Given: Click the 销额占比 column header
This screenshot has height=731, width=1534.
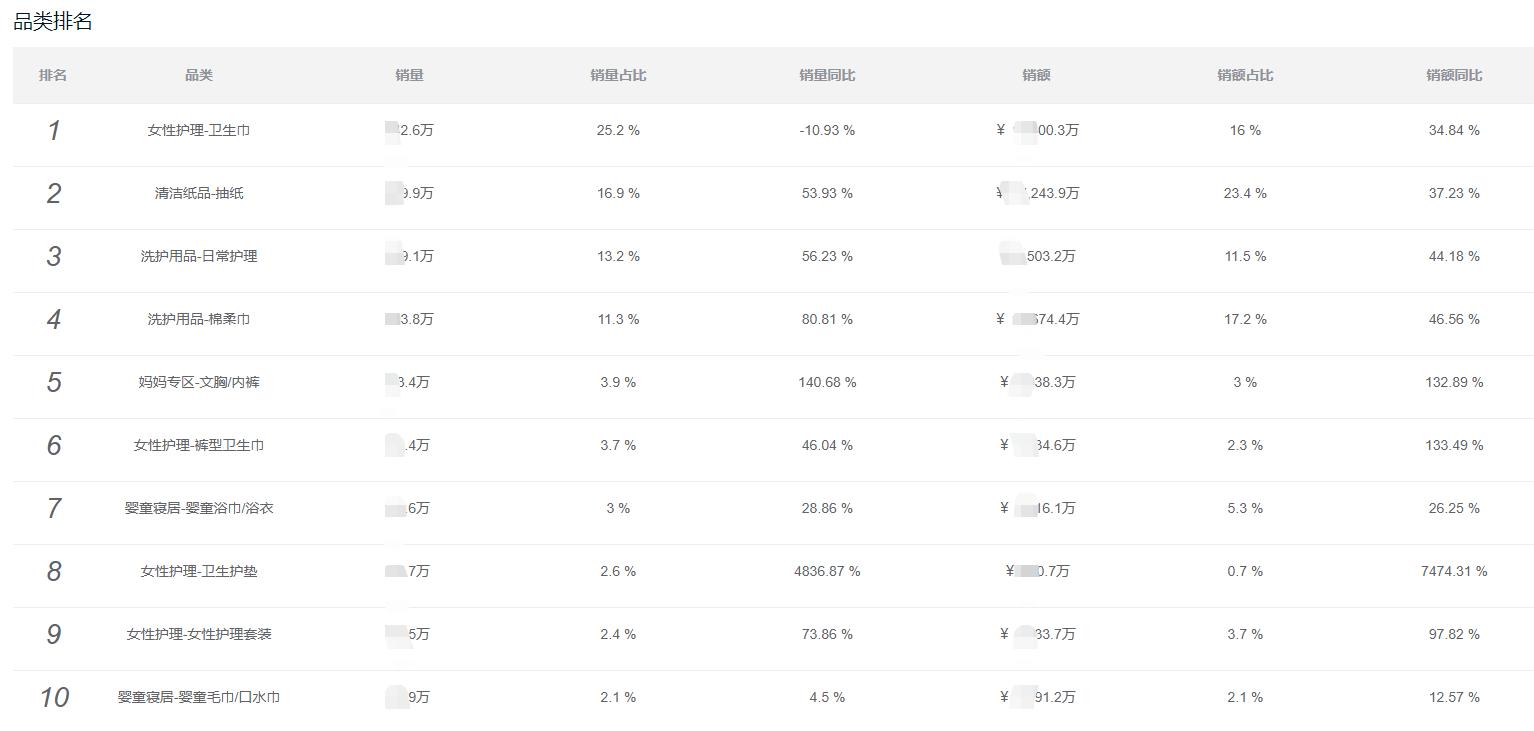Looking at the screenshot, I should click(x=1245, y=75).
